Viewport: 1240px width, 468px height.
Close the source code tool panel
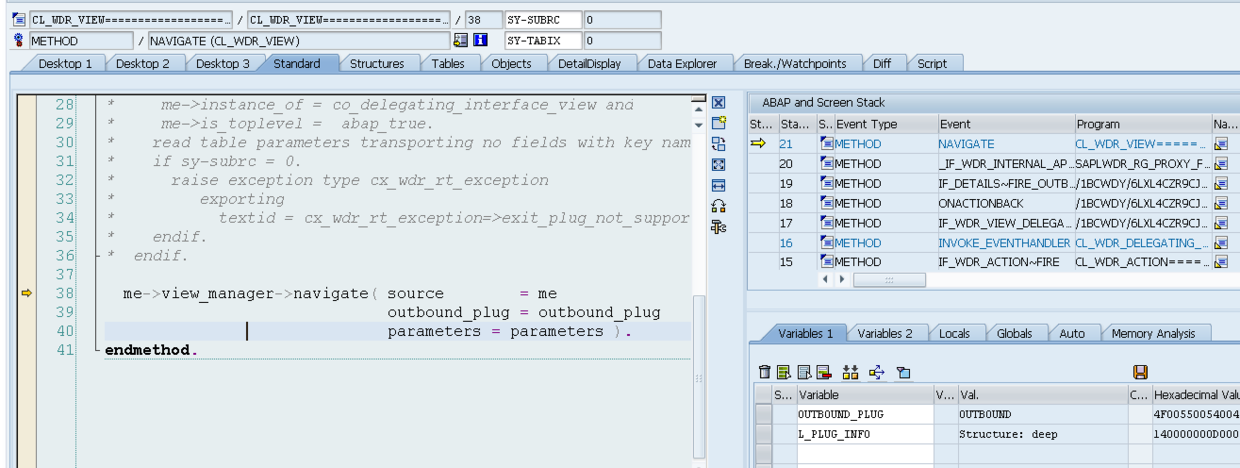tap(717, 103)
